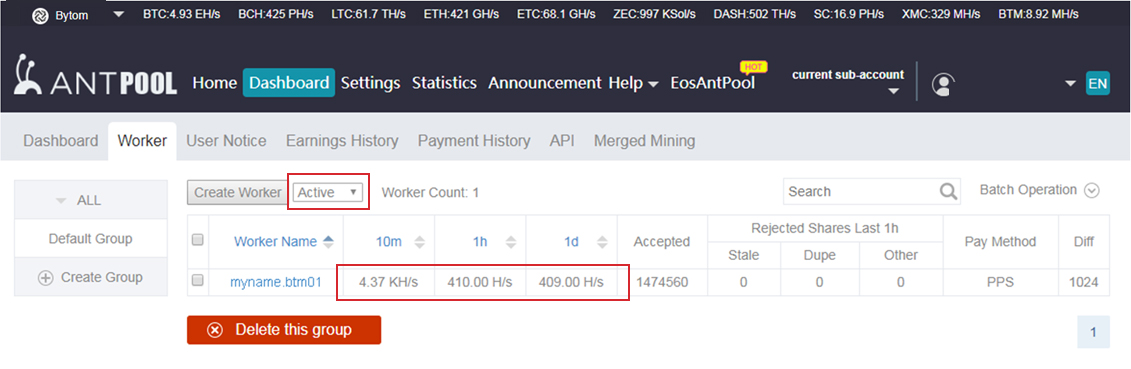Click the BCH:425 PH/s ticker entry
This screenshot has height=369, width=1131.
click(x=276, y=14)
